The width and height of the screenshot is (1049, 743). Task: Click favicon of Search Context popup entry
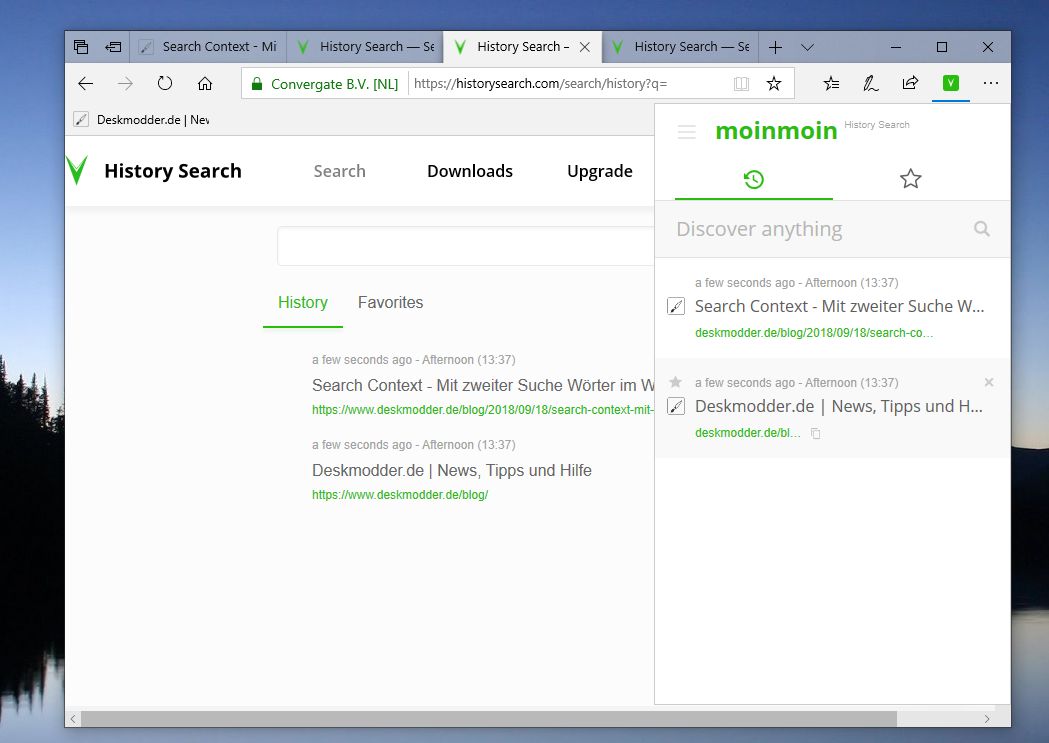pyautogui.click(x=676, y=306)
